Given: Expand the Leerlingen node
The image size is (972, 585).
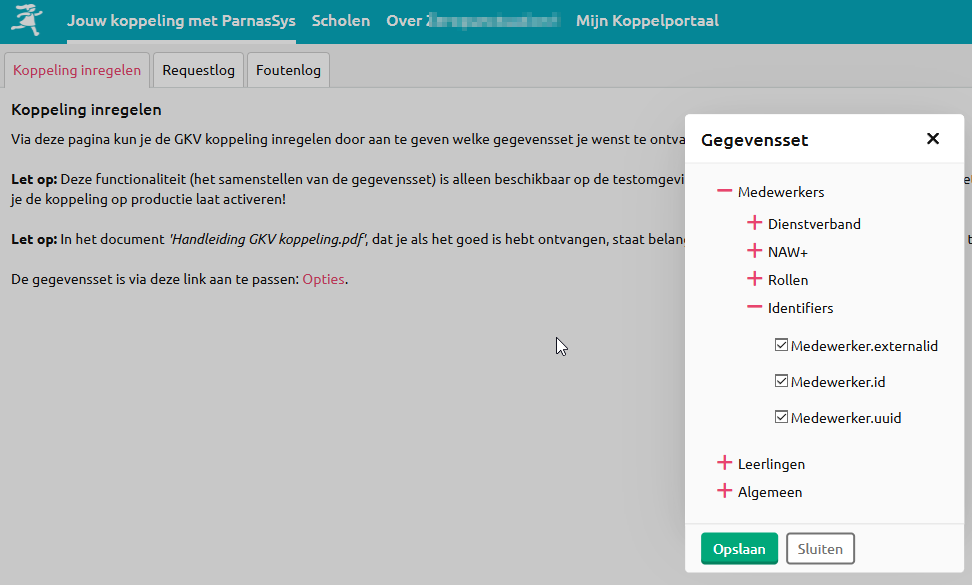Looking at the screenshot, I should click(724, 463).
